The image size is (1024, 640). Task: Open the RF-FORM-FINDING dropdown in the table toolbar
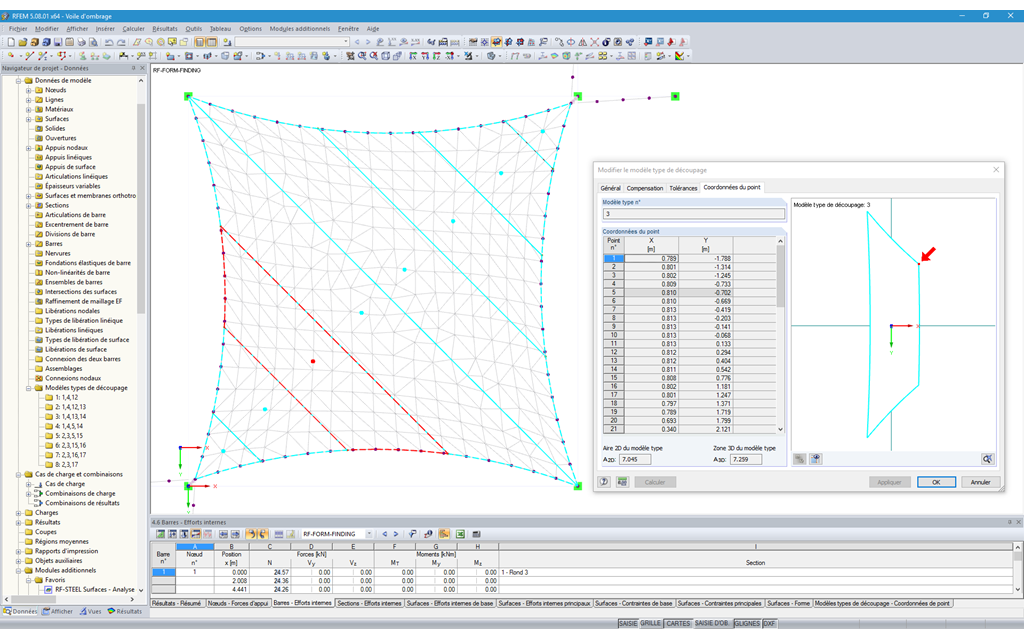coord(370,534)
